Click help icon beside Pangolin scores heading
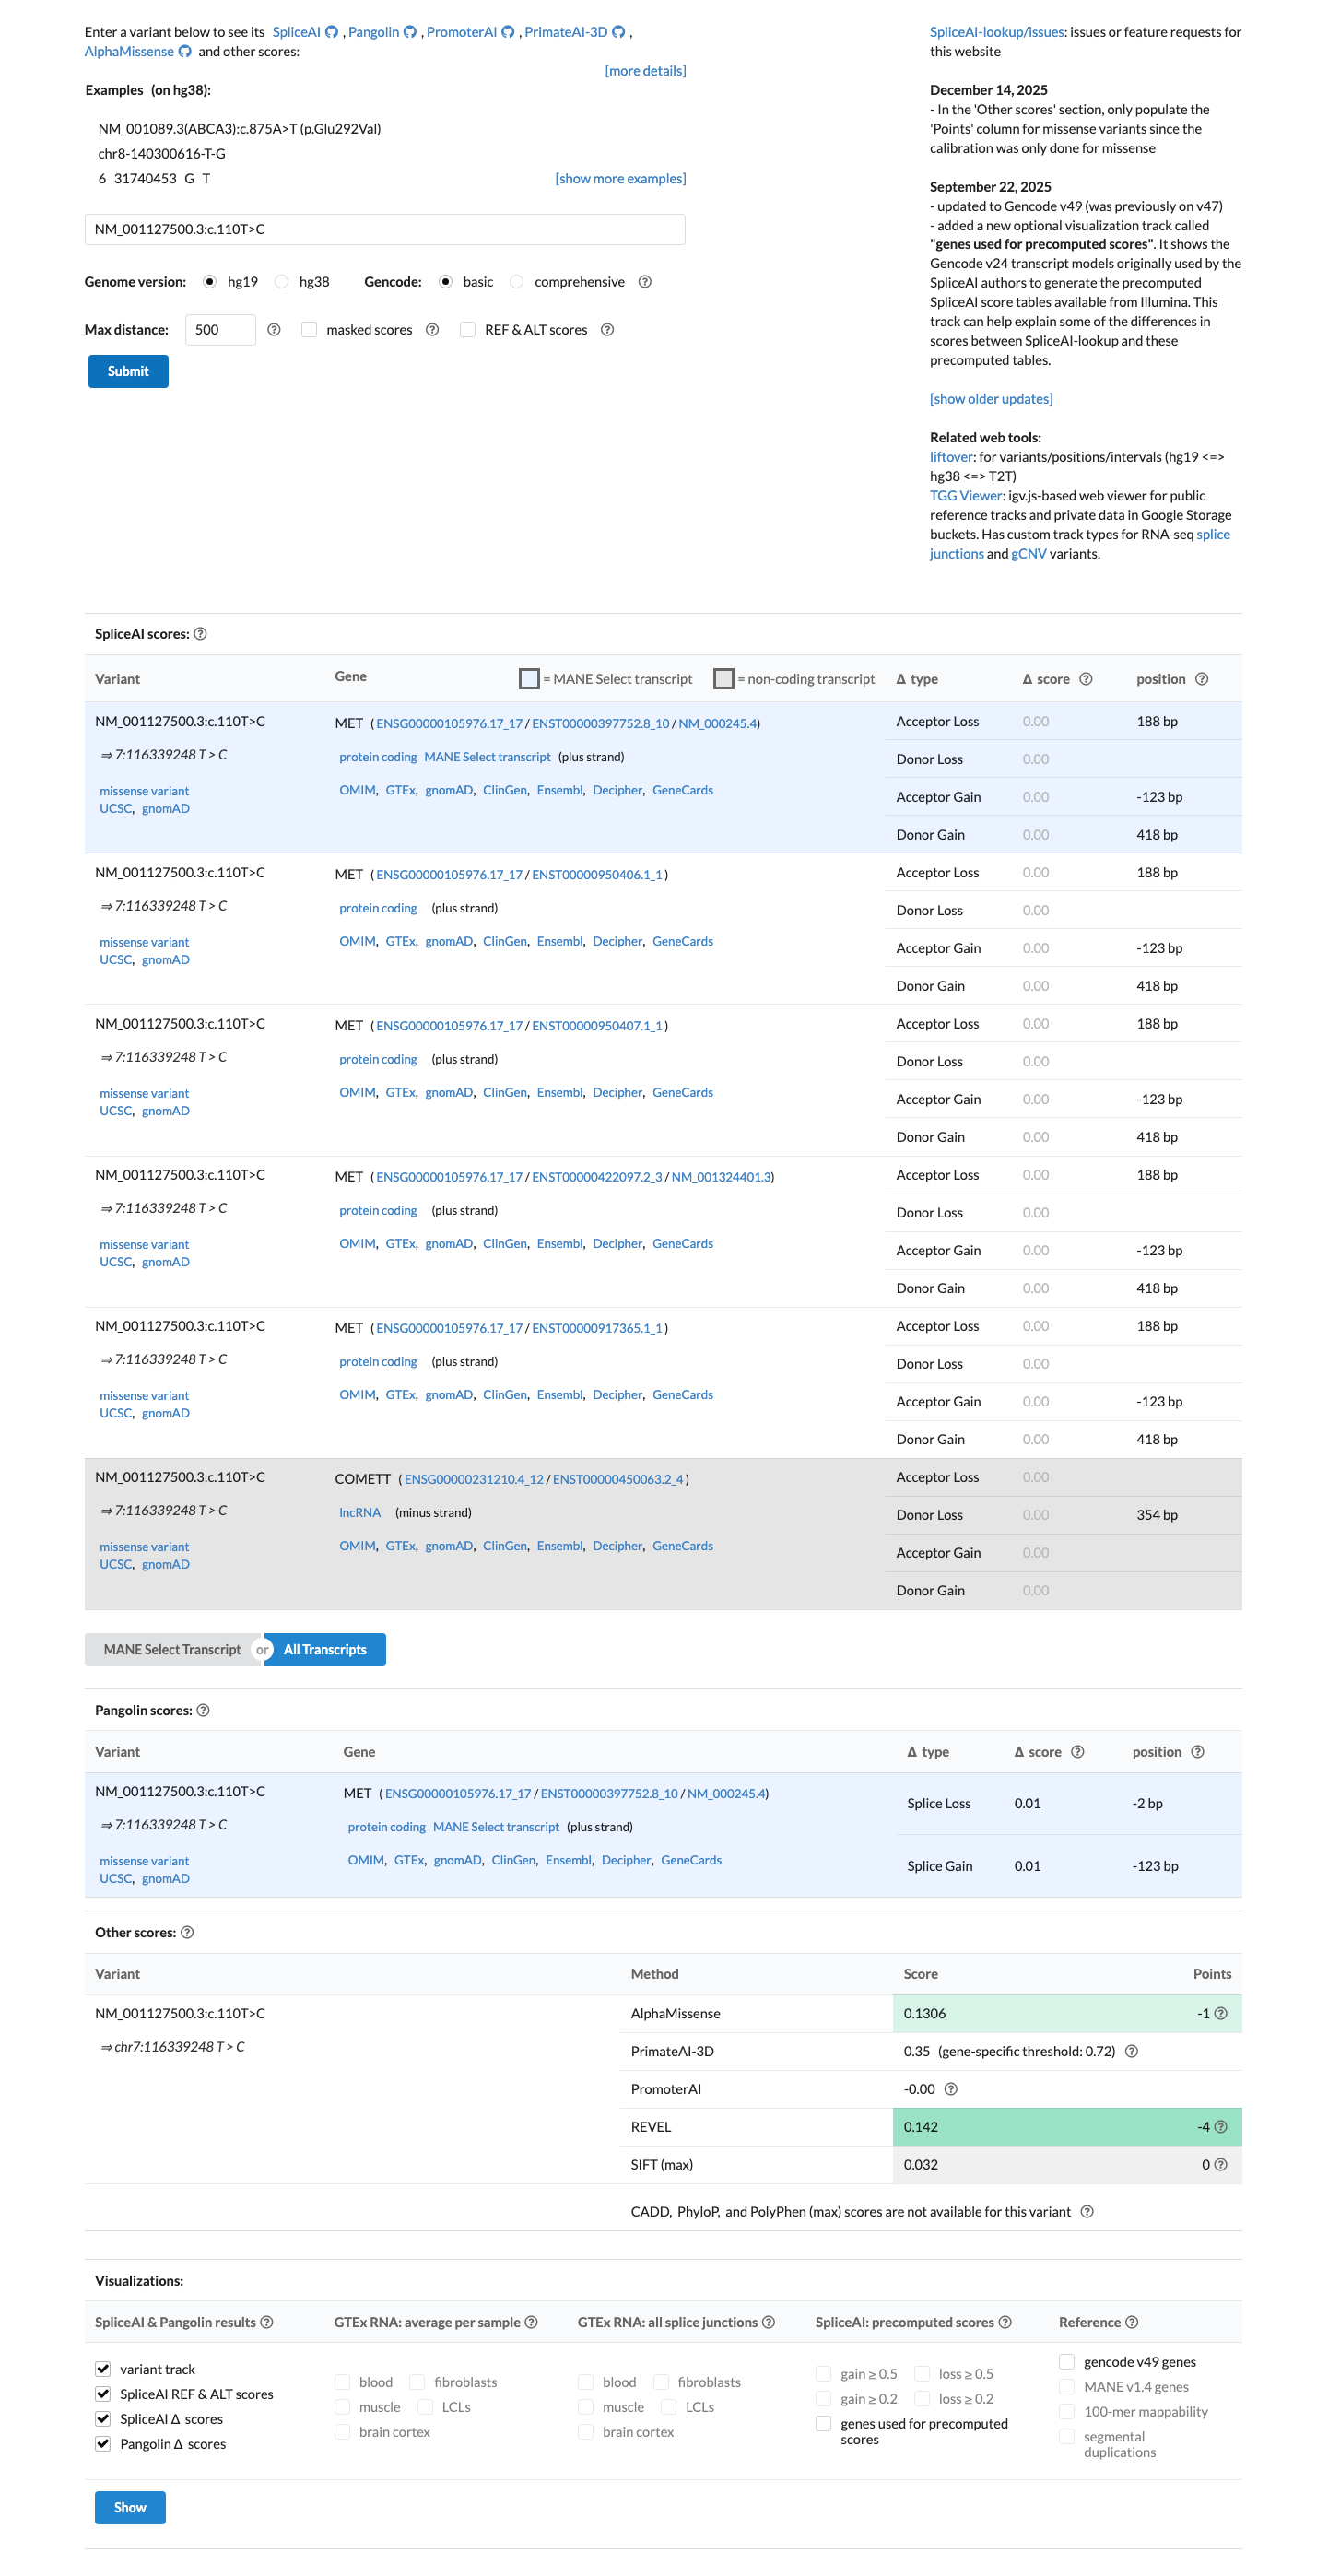Image resolution: width=1340 pixels, height=2576 pixels. pos(203,1710)
